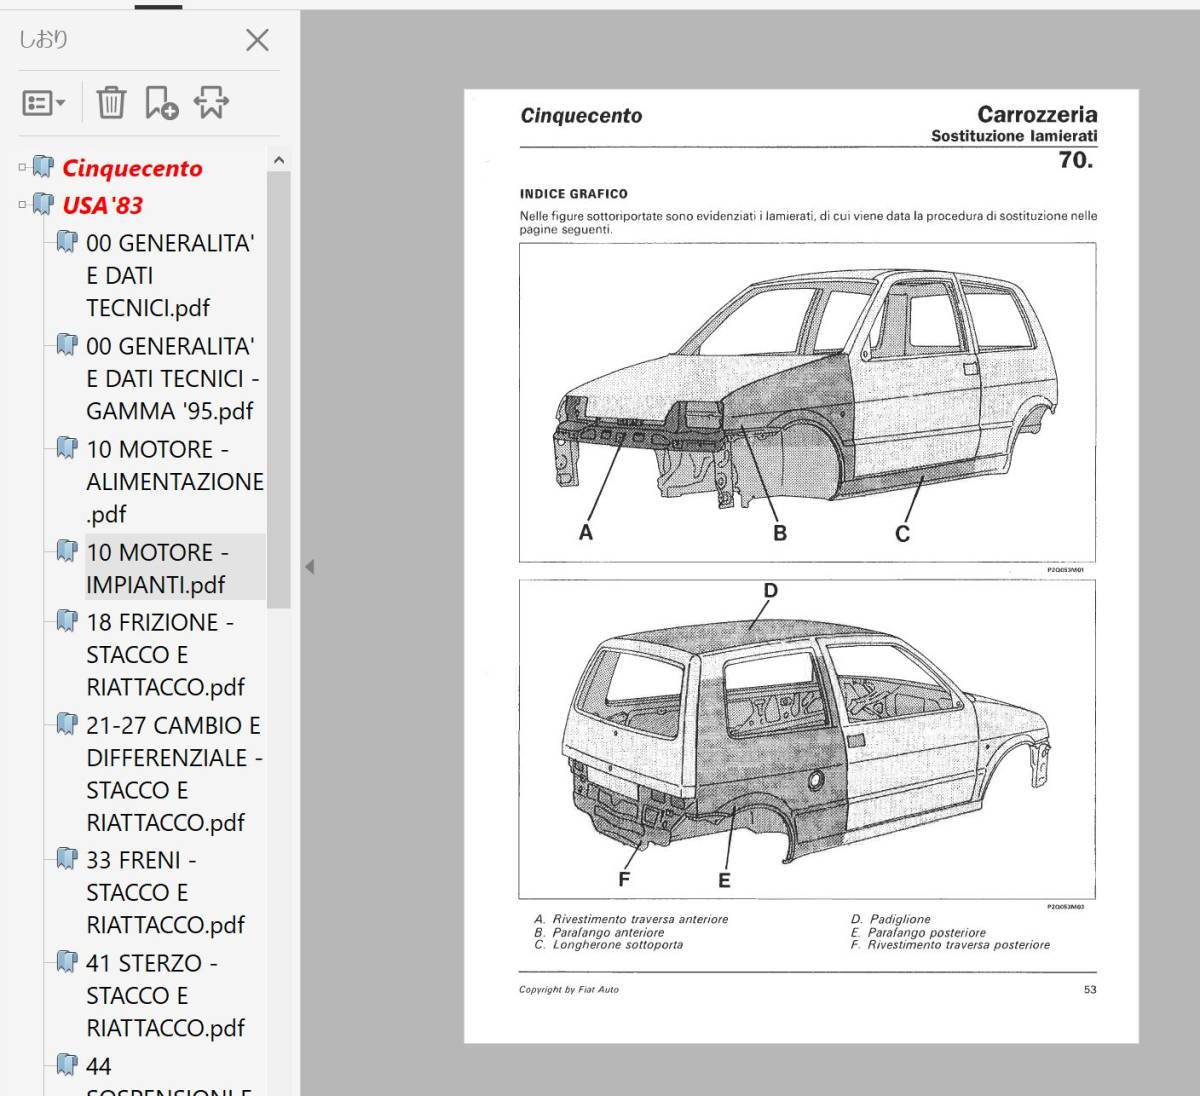Open the USA'83 bookmark

[x=102, y=205]
